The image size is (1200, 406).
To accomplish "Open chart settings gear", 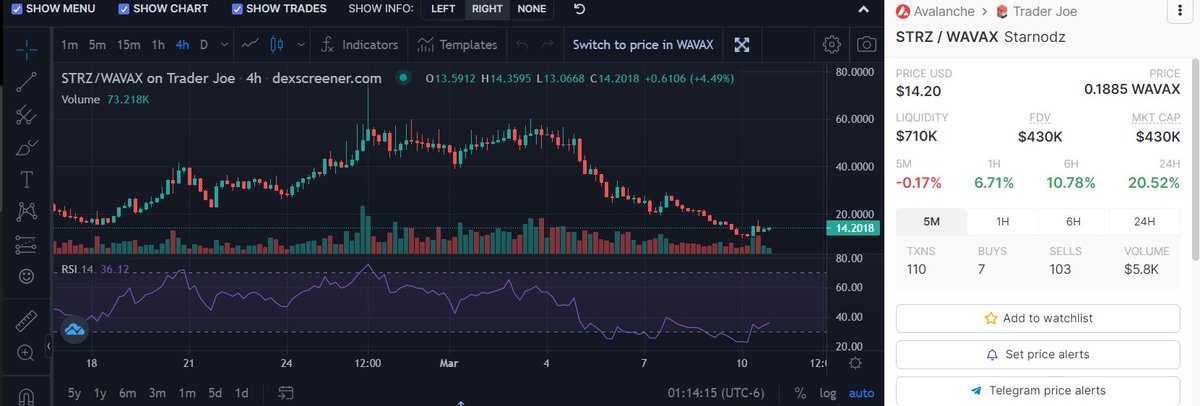I will click(831, 45).
